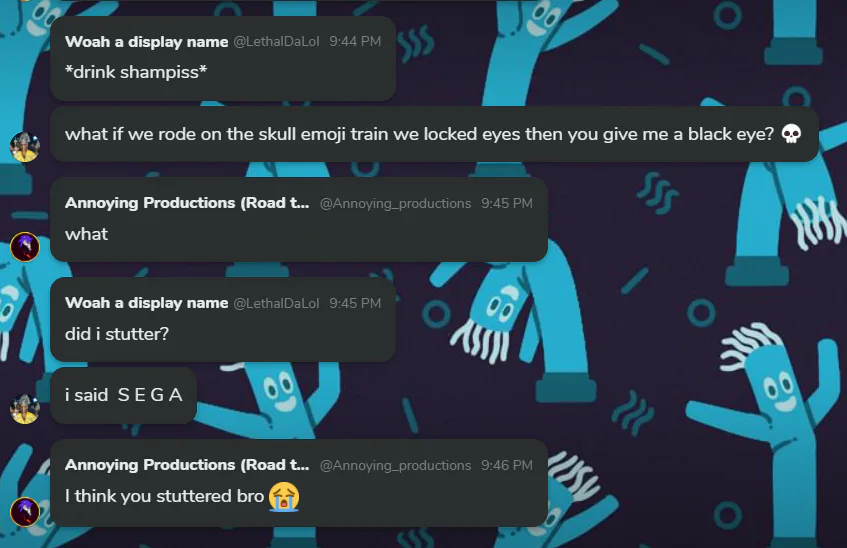Click the skull emoji train message bubble text
This screenshot has width=847, height=548.
tap(419, 134)
